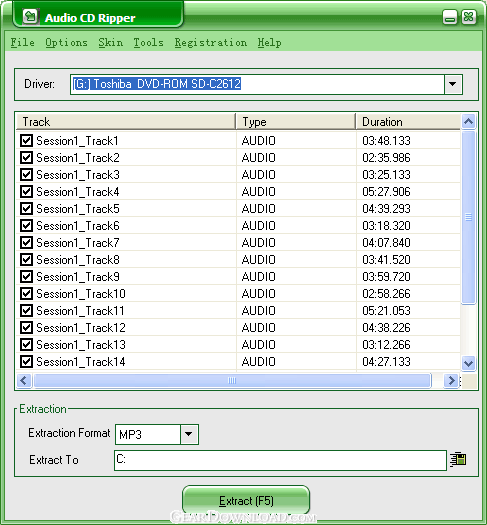Click the horizontal scroll right arrow
Screen dimensions: 487x525
tap(451, 381)
